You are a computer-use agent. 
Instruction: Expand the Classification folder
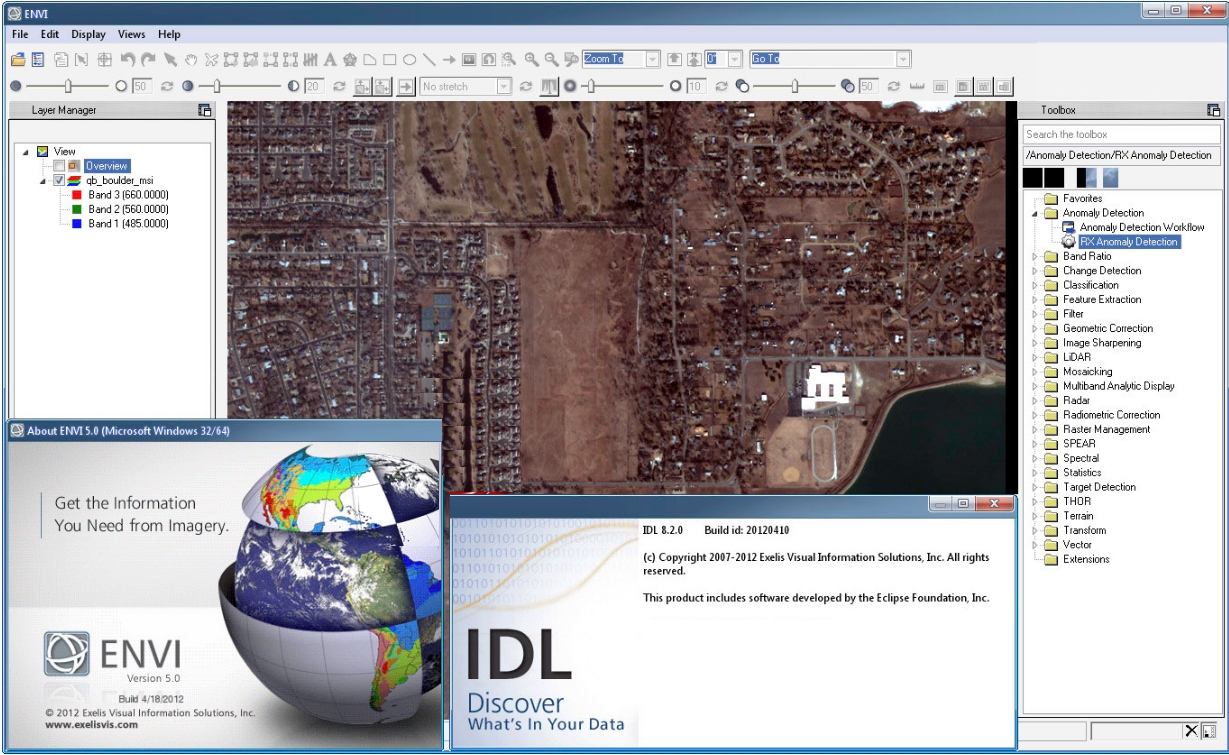pyautogui.click(x=1035, y=285)
